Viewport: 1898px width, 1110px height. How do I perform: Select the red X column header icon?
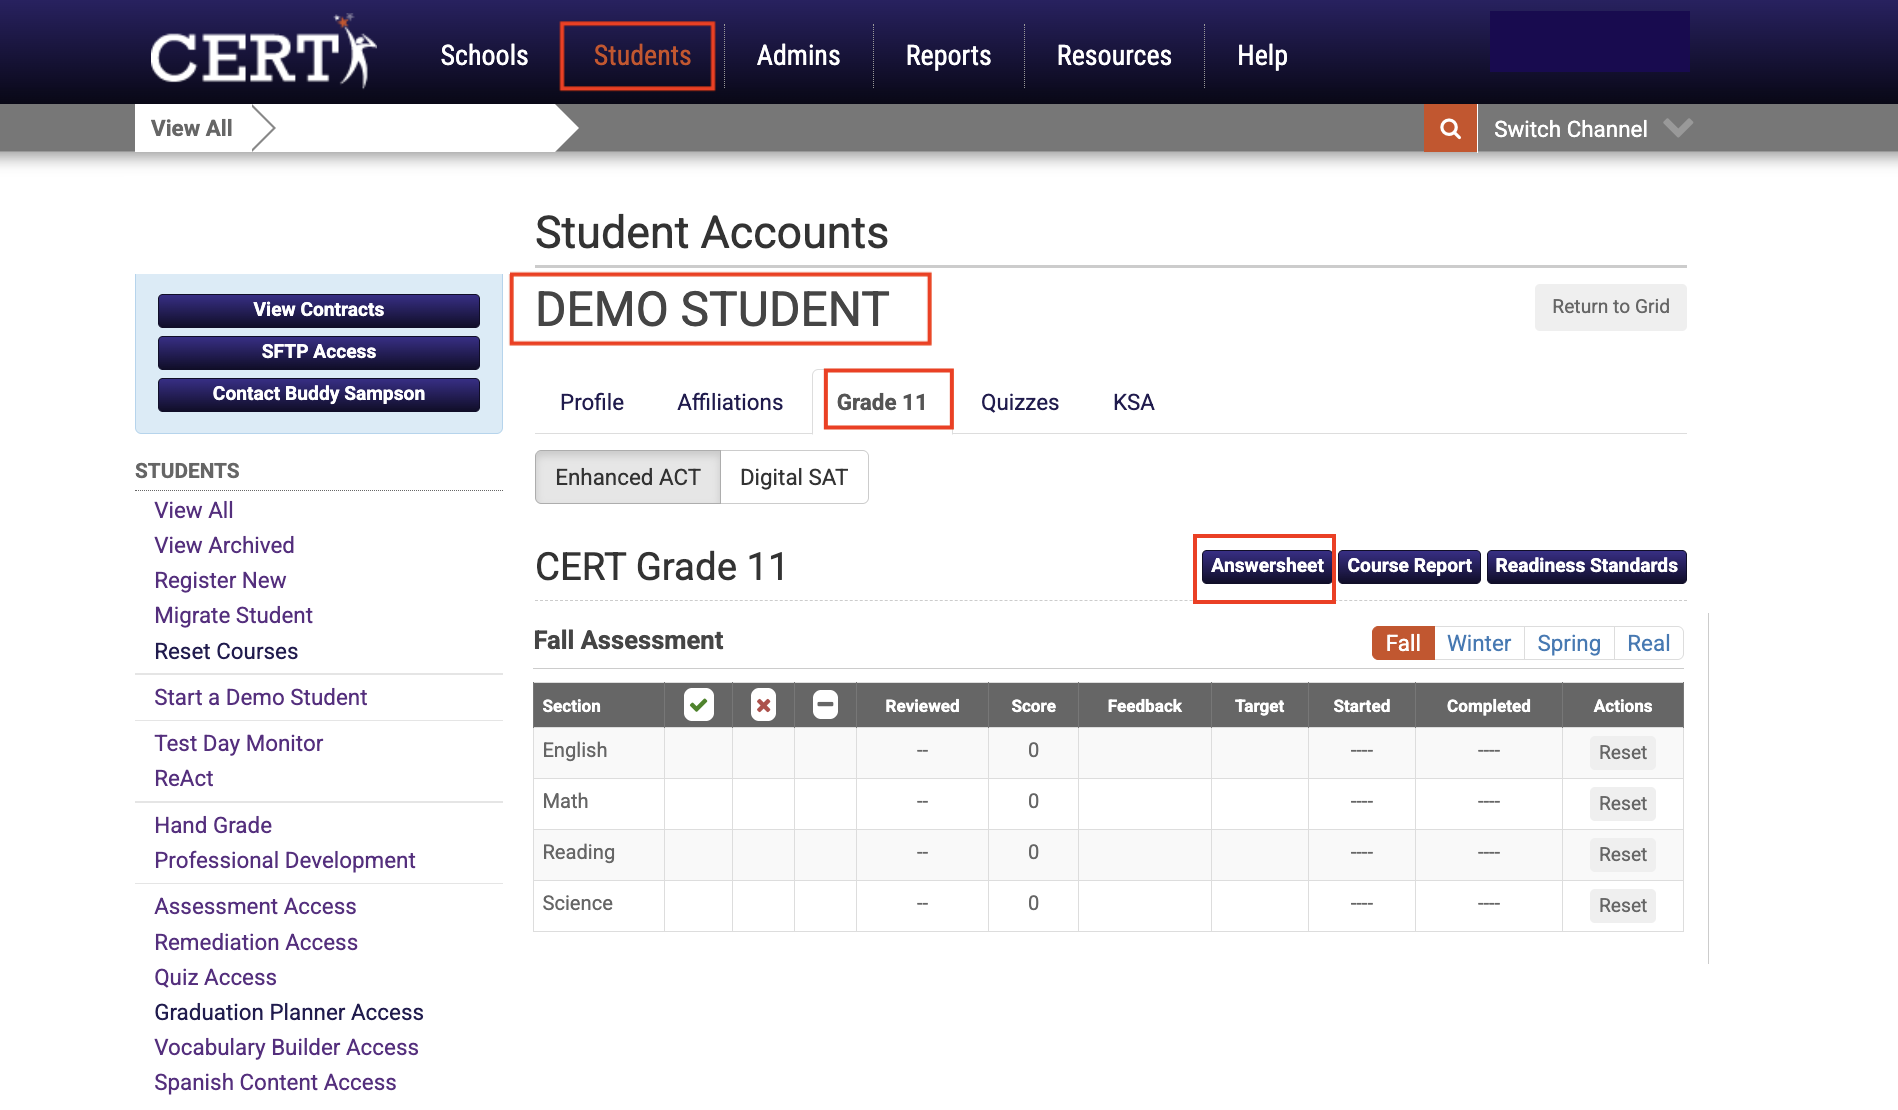point(762,705)
